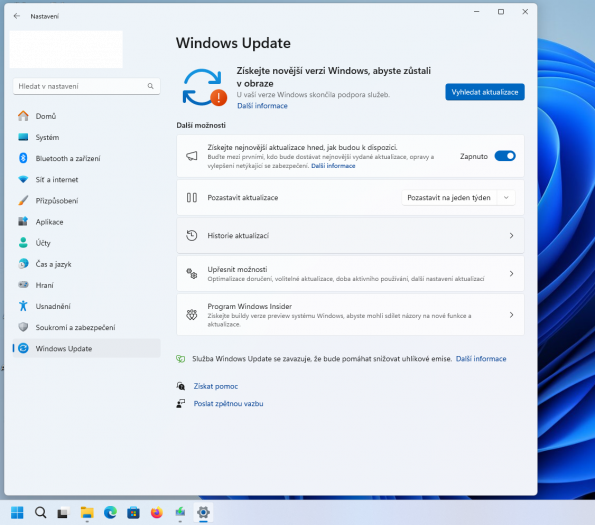Open the Pozastavit na jeden týden dropdown arrow
Image resolution: width=595 pixels, height=525 pixels.
click(x=506, y=198)
